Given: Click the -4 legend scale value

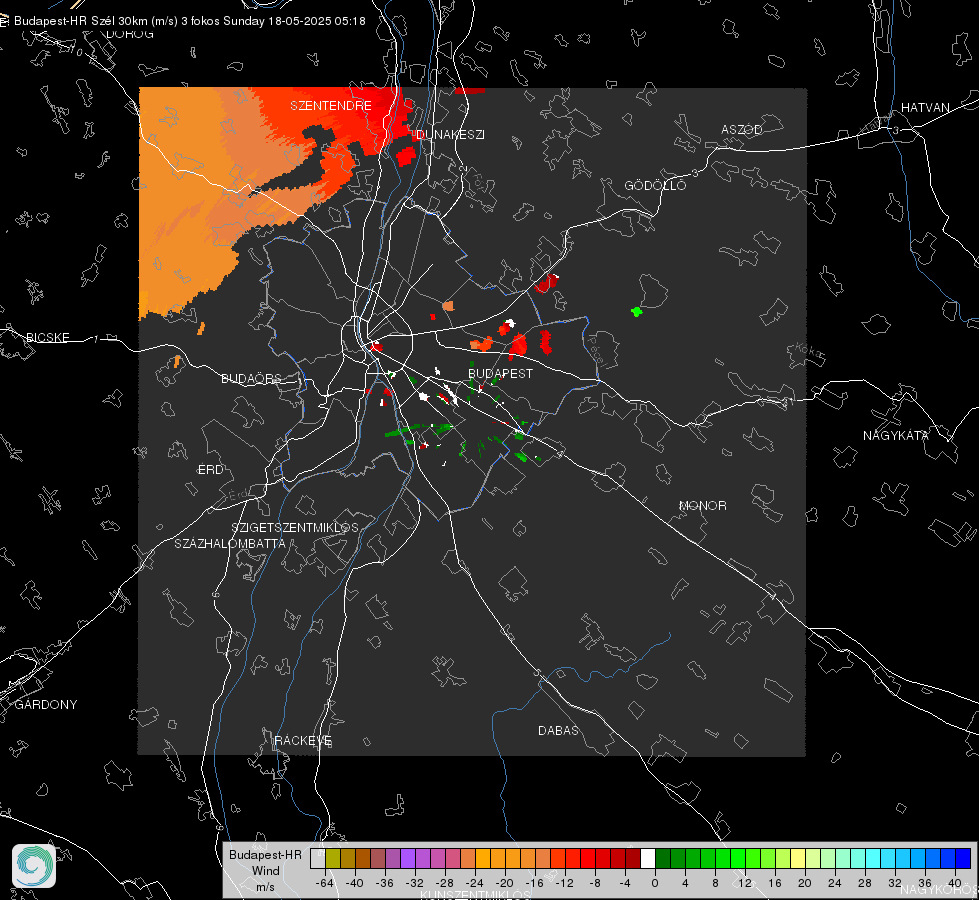Looking at the screenshot, I should pos(624,883).
